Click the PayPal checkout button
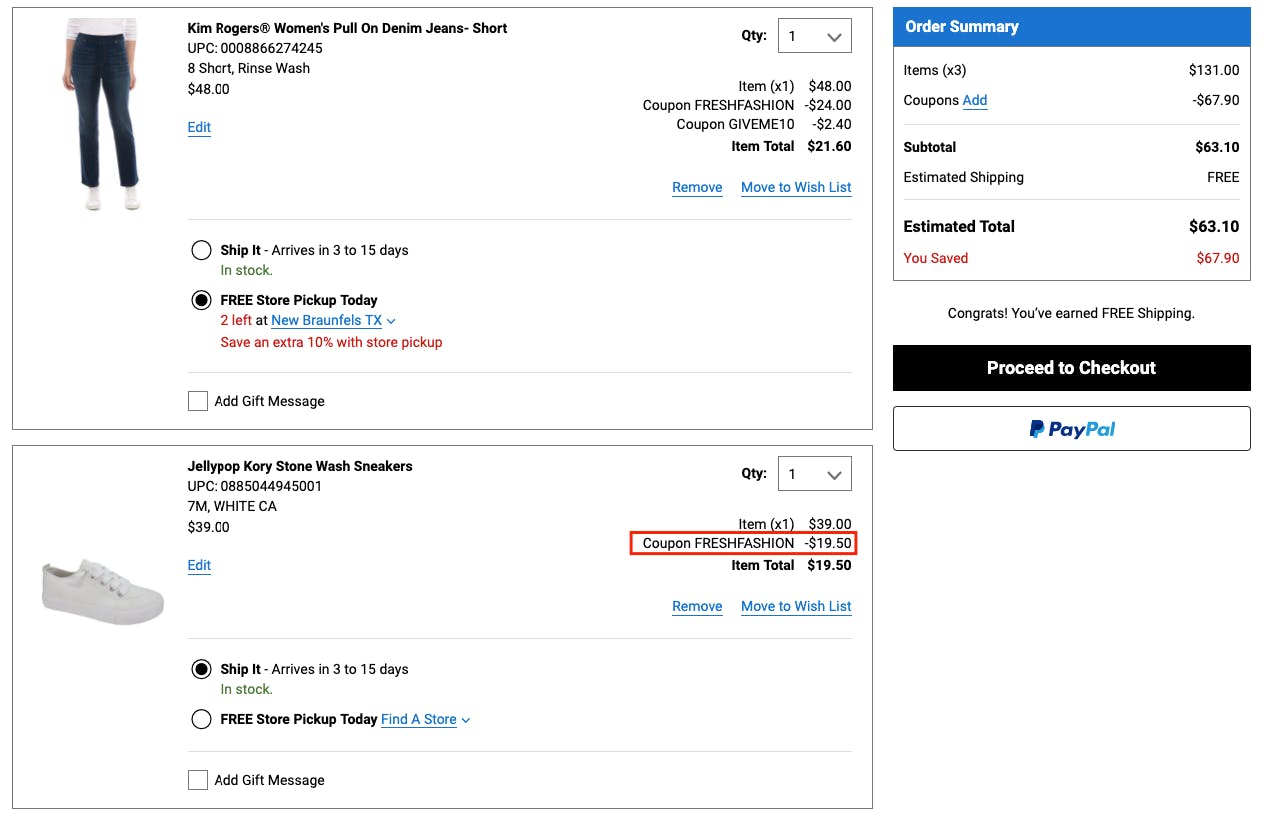Viewport: 1266px width, 814px height. click(1071, 429)
